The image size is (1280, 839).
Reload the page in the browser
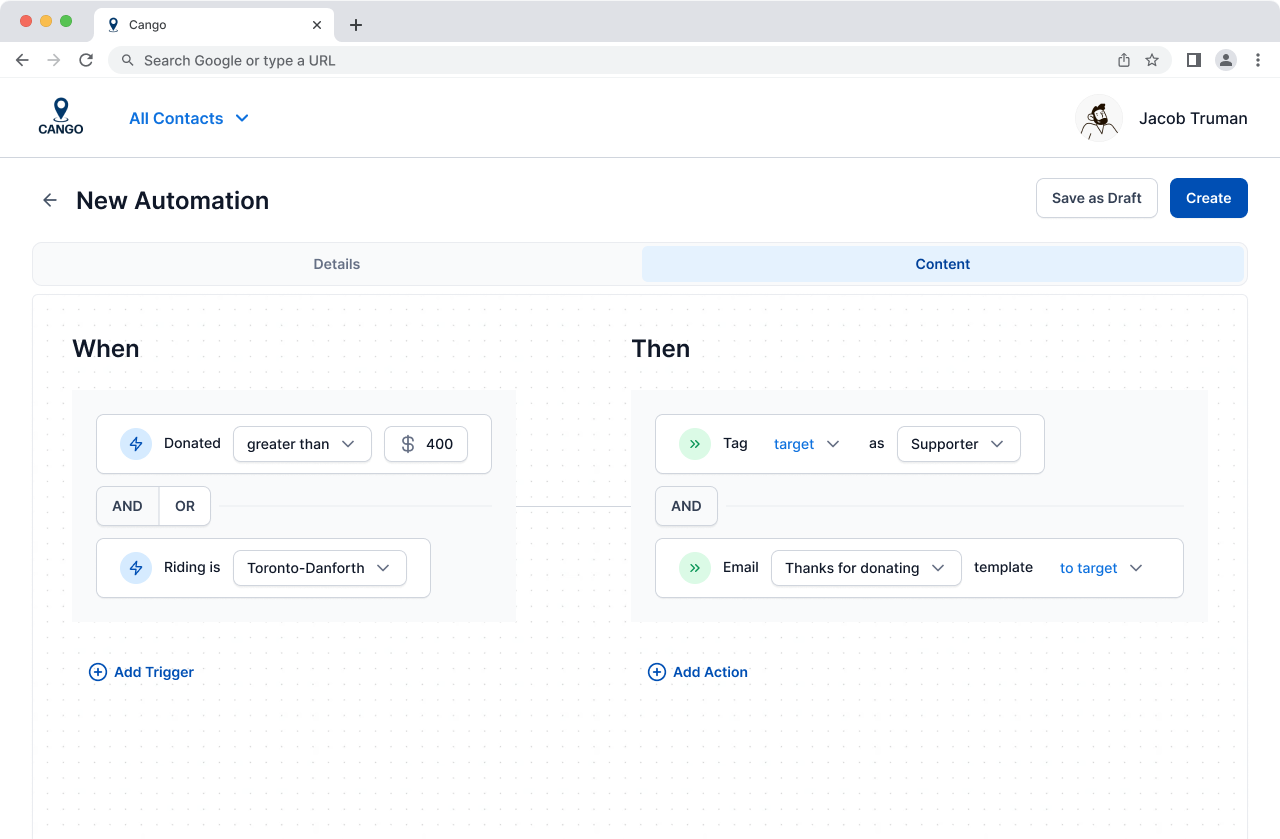click(86, 60)
